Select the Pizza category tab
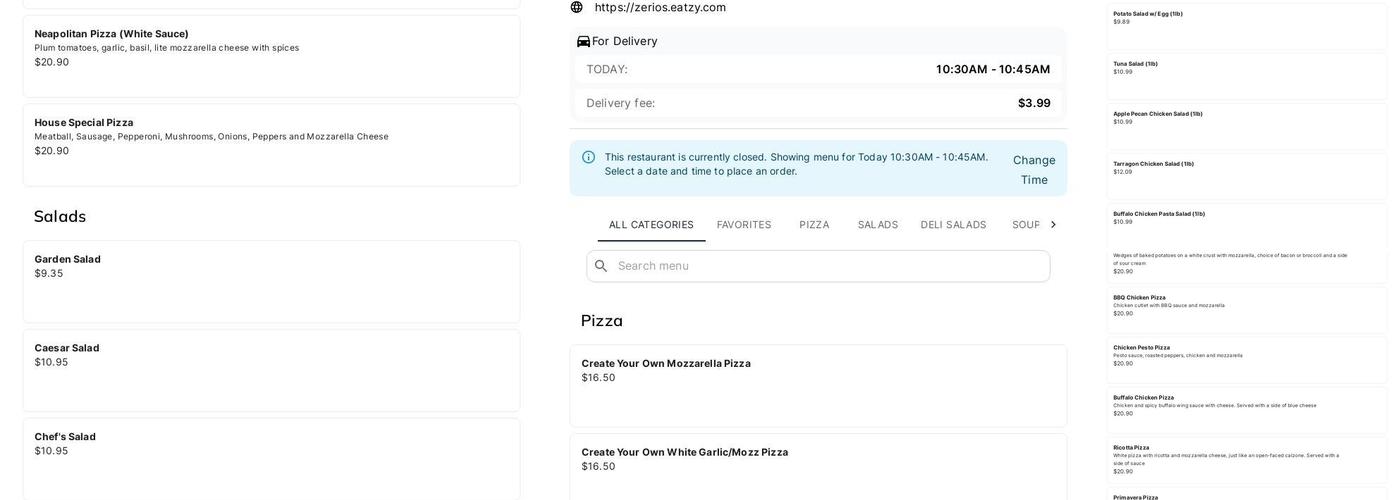Screen dimensions: 1400x500 [814, 225]
